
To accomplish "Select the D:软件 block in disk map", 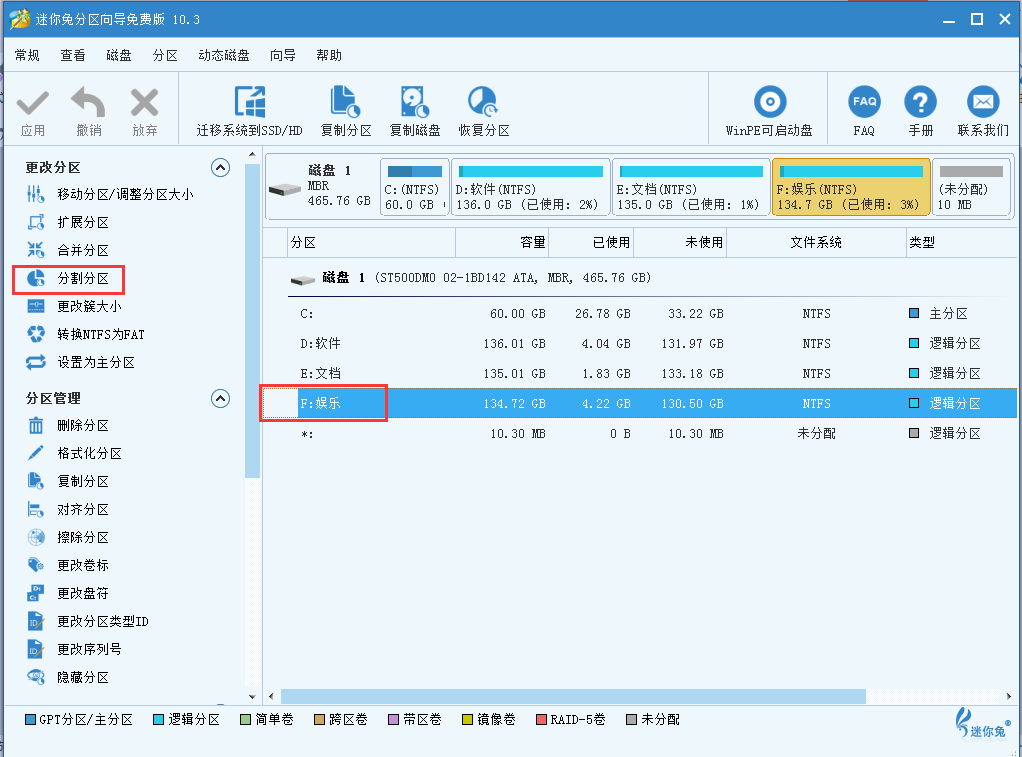I will 531,187.
